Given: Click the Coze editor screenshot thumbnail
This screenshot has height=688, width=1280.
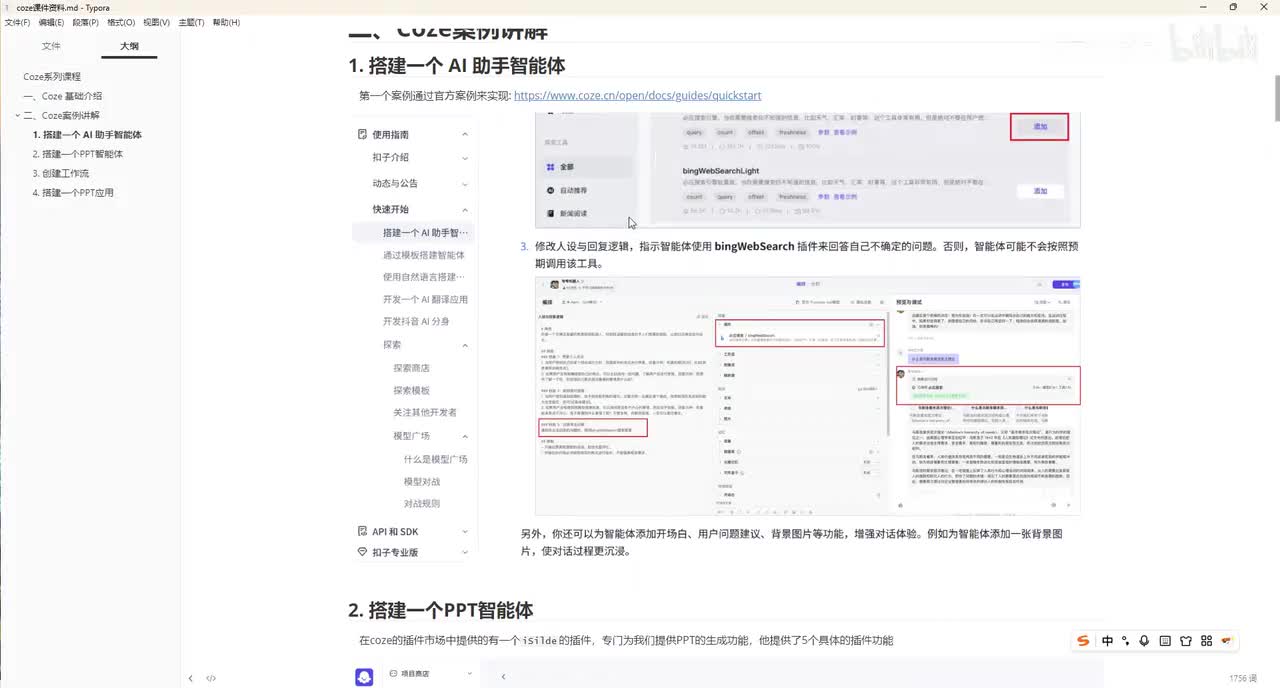Looking at the screenshot, I should pos(808,396).
